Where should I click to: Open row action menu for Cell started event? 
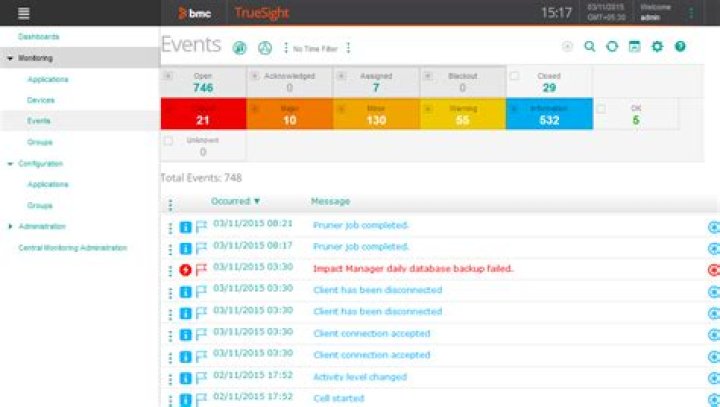tap(170, 401)
